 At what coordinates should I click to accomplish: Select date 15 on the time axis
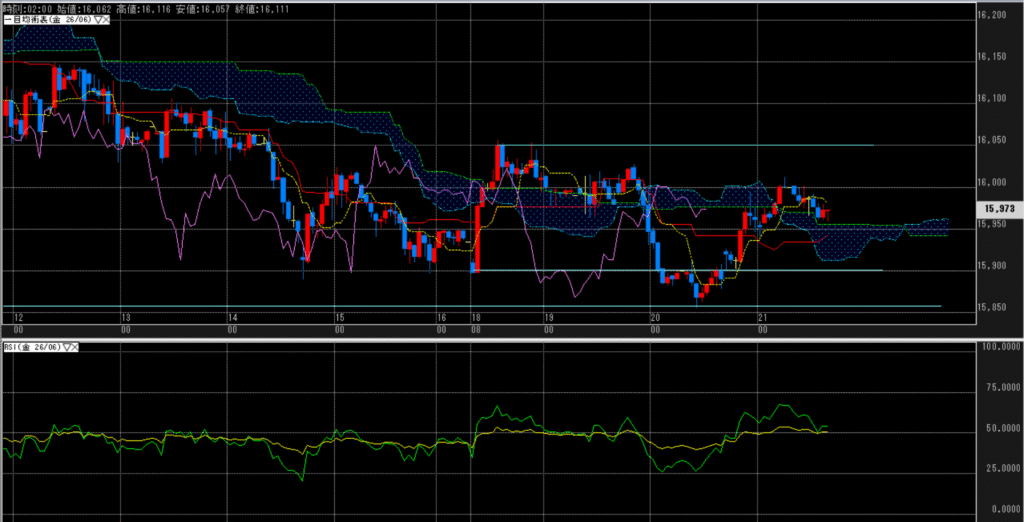pyautogui.click(x=339, y=316)
